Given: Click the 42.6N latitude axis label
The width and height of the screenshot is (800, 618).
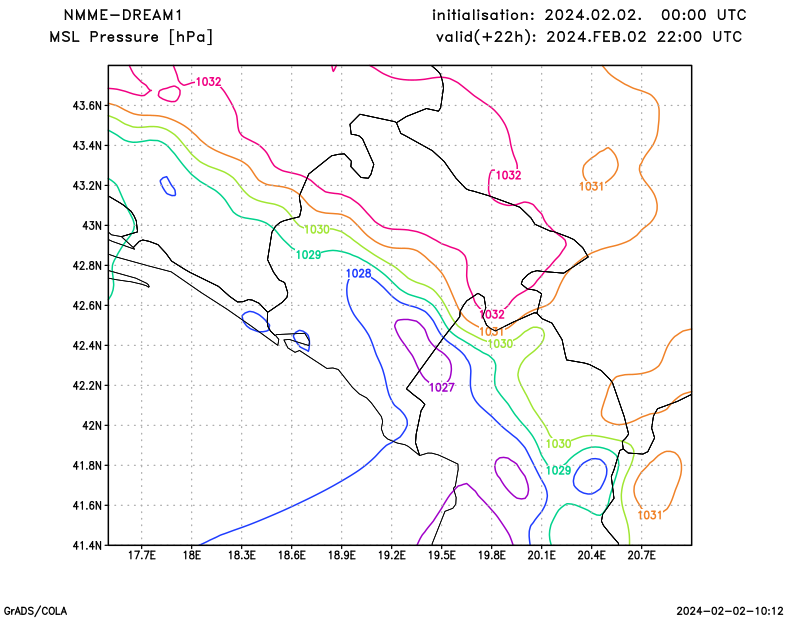Looking at the screenshot, I should [x=87, y=305].
